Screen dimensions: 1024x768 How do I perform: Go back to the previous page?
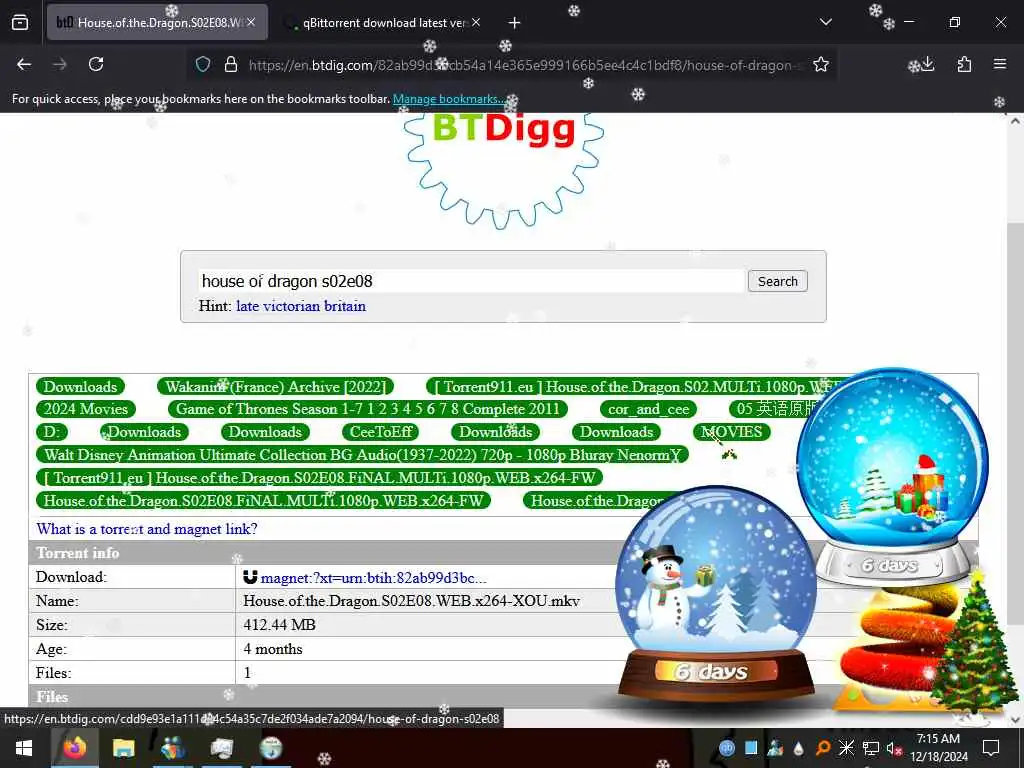tap(24, 64)
